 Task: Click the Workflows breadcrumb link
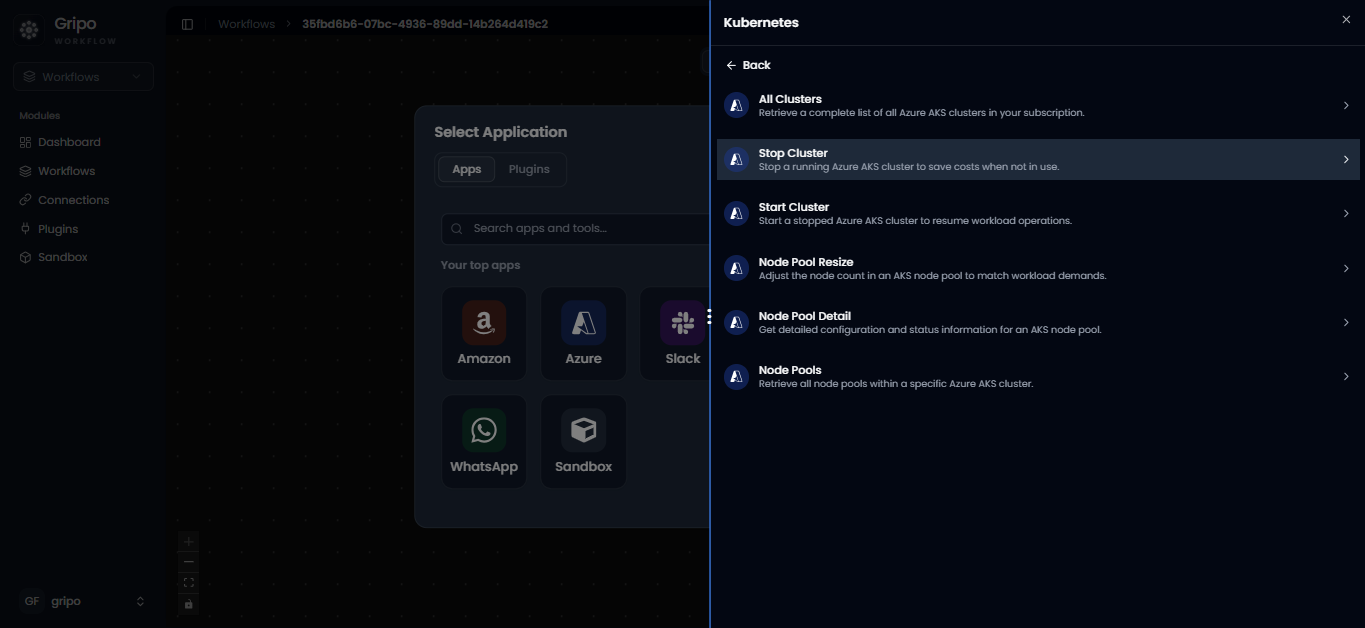tap(246, 24)
